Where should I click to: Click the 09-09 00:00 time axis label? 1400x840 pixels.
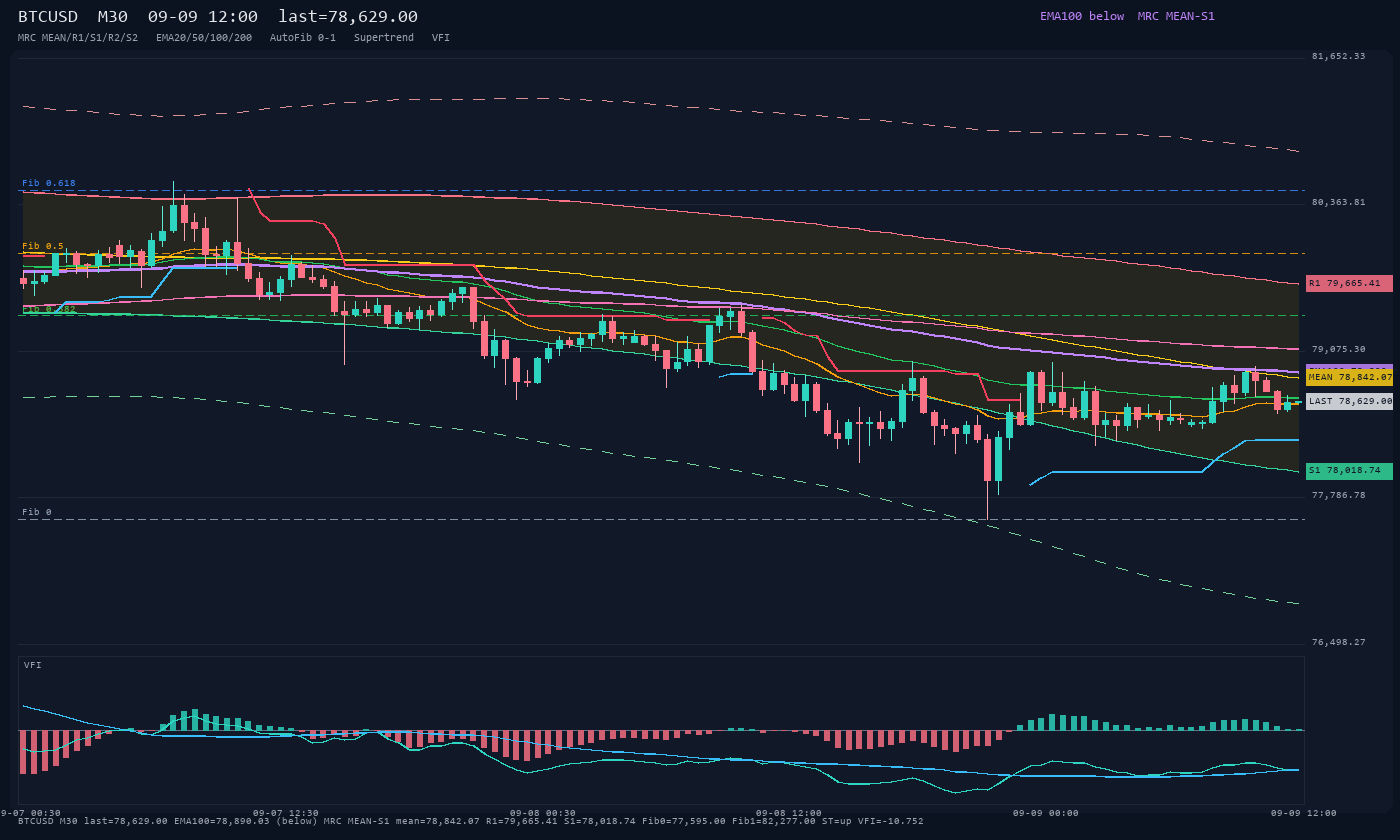coord(1046,813)
